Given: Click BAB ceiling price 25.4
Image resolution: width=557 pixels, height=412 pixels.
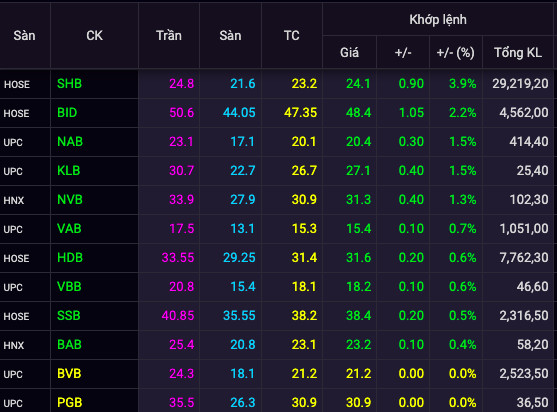Looking at the screenshot, I should click(x=182, y=345).
